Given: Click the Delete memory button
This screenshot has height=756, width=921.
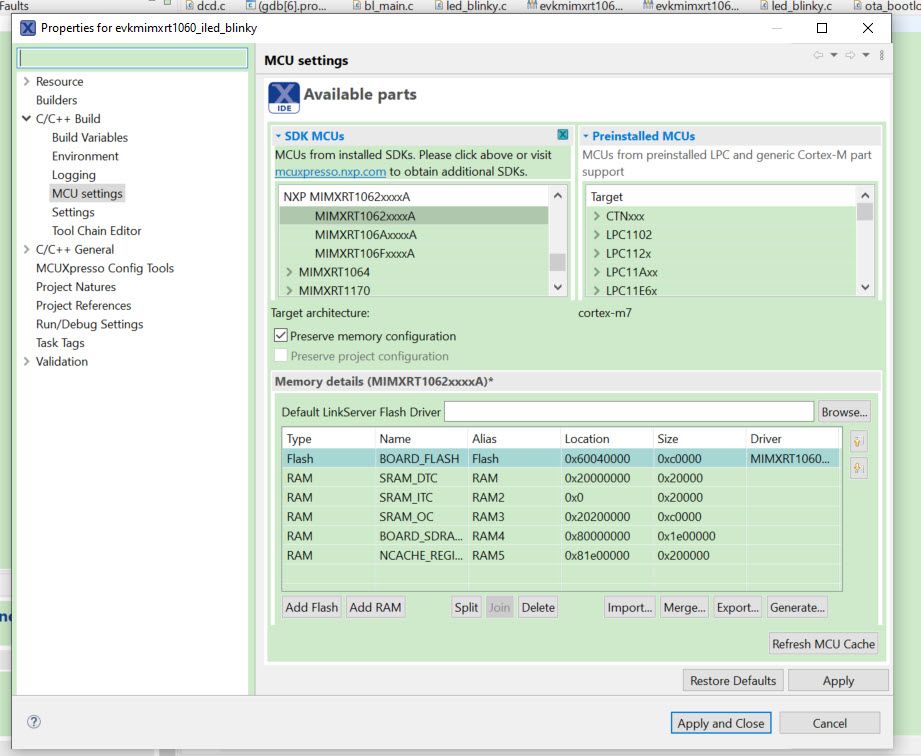Looking at the screenshot, I should coord(538,607).
